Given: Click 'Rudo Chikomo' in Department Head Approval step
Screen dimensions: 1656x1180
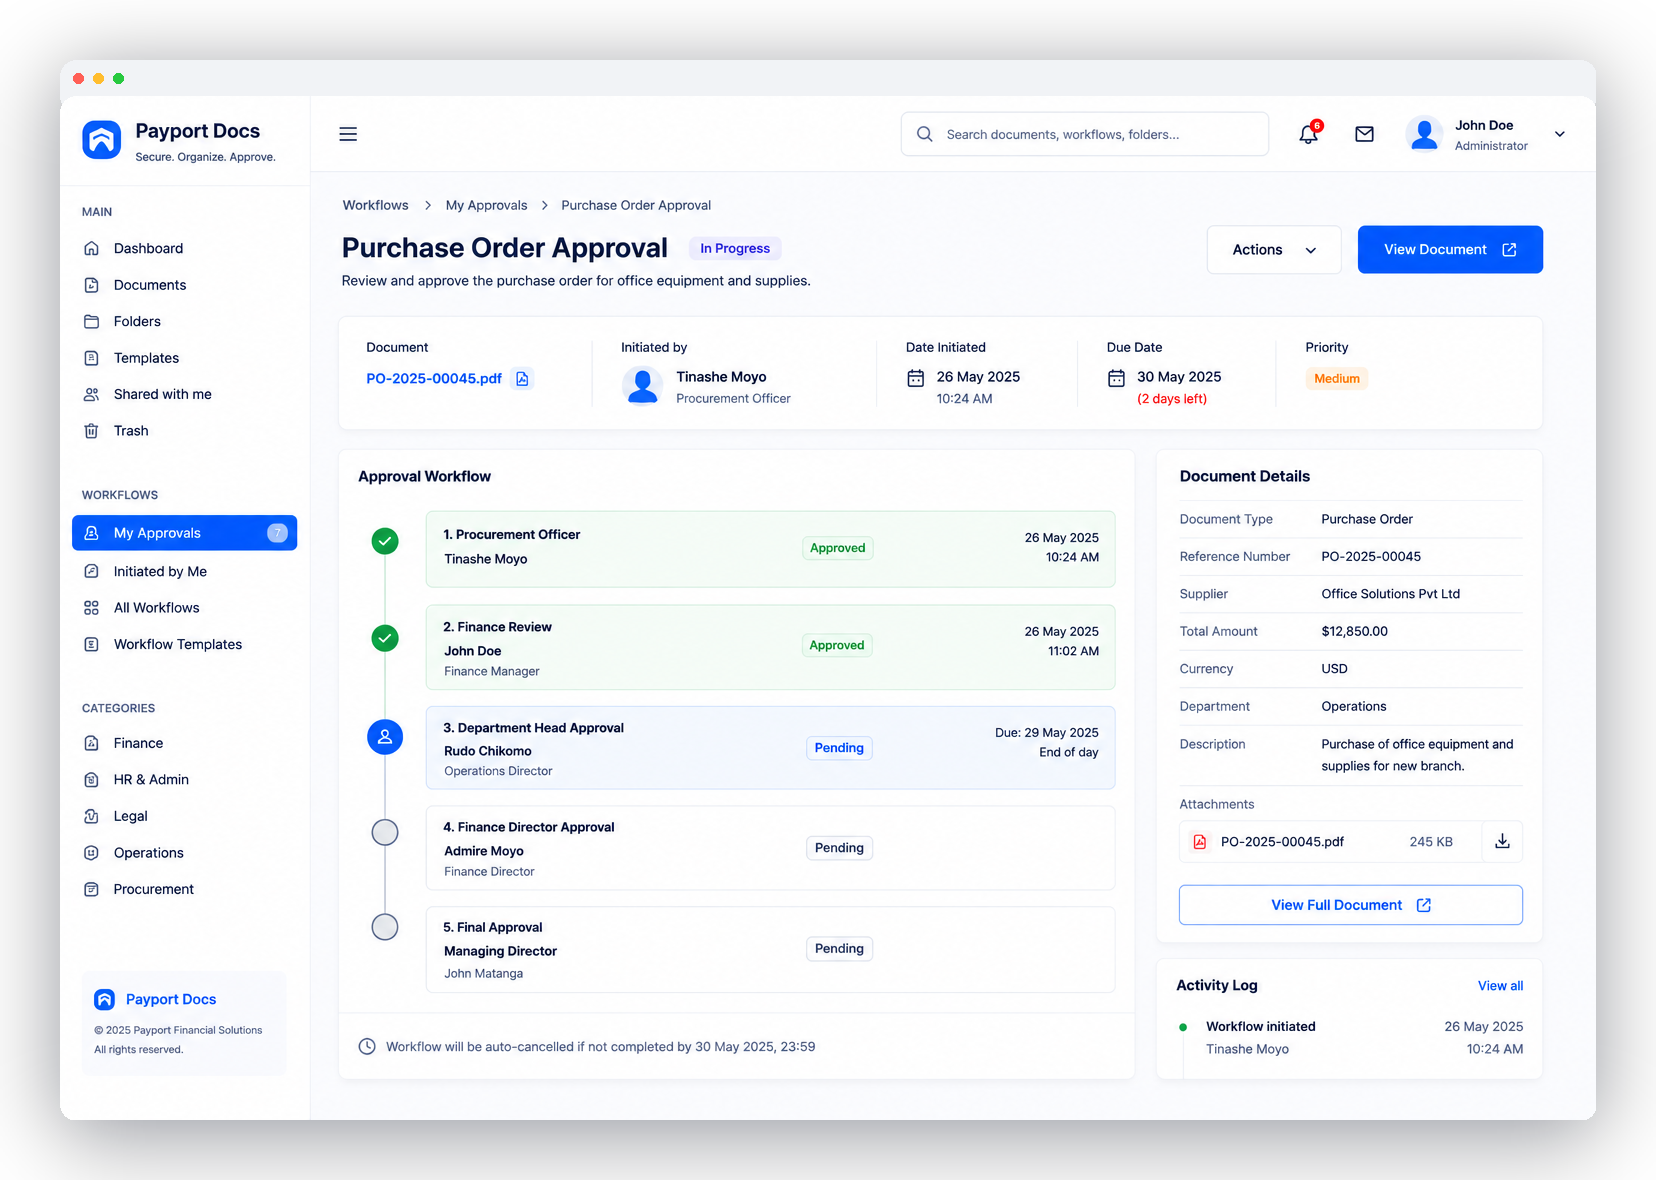Looking at the screenshot, I should [488, 751].
